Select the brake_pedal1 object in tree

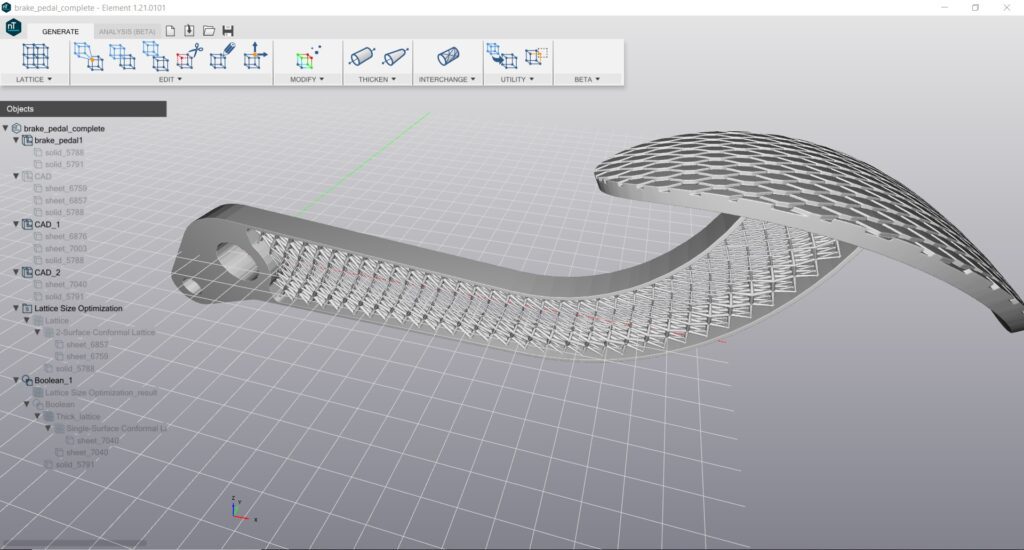(58, 141)
